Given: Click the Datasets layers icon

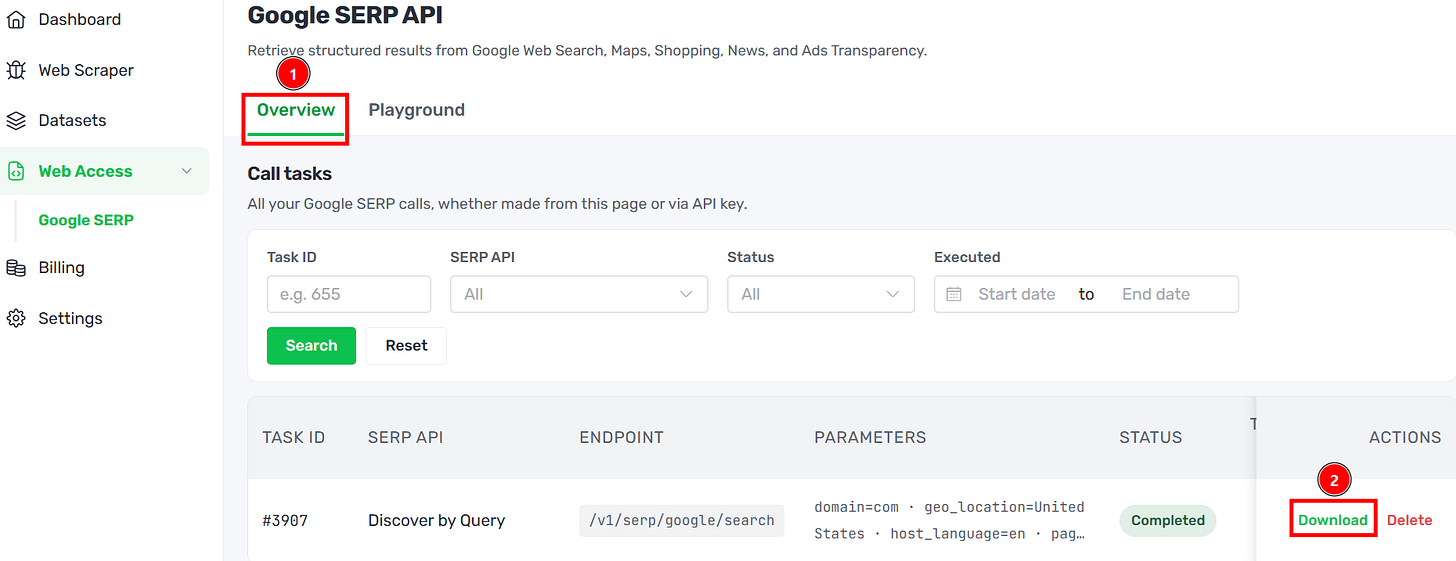Looking at the screenshot, I should (x=16, y=120).
